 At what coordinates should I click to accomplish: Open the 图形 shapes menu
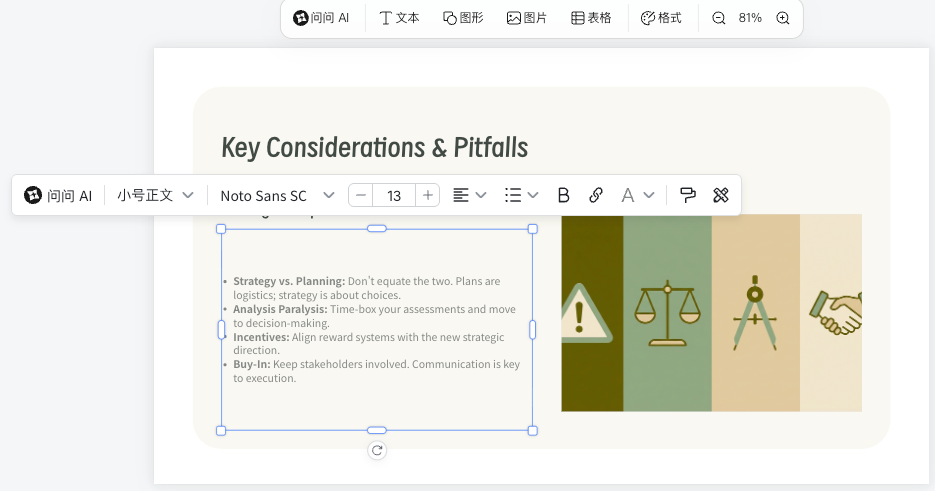[x=463, y=18]
